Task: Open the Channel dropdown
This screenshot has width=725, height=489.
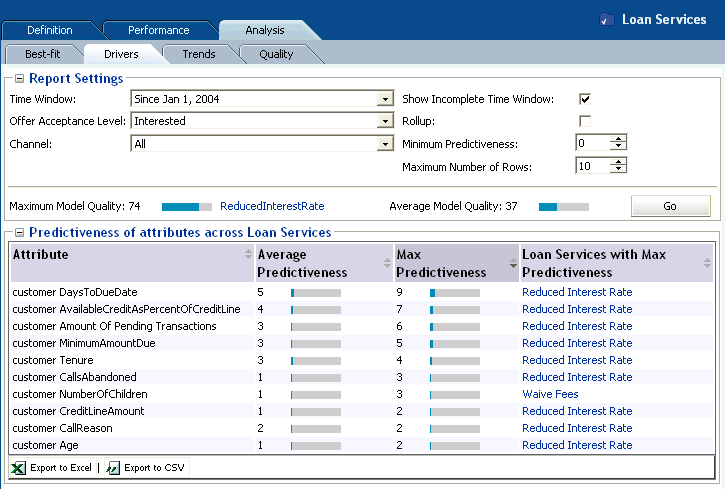Action: [x=385, y=144]
